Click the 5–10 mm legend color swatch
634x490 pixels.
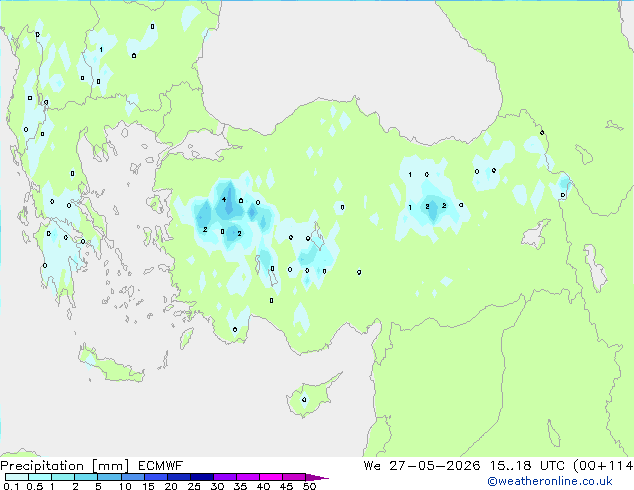(x=109, y=477)
